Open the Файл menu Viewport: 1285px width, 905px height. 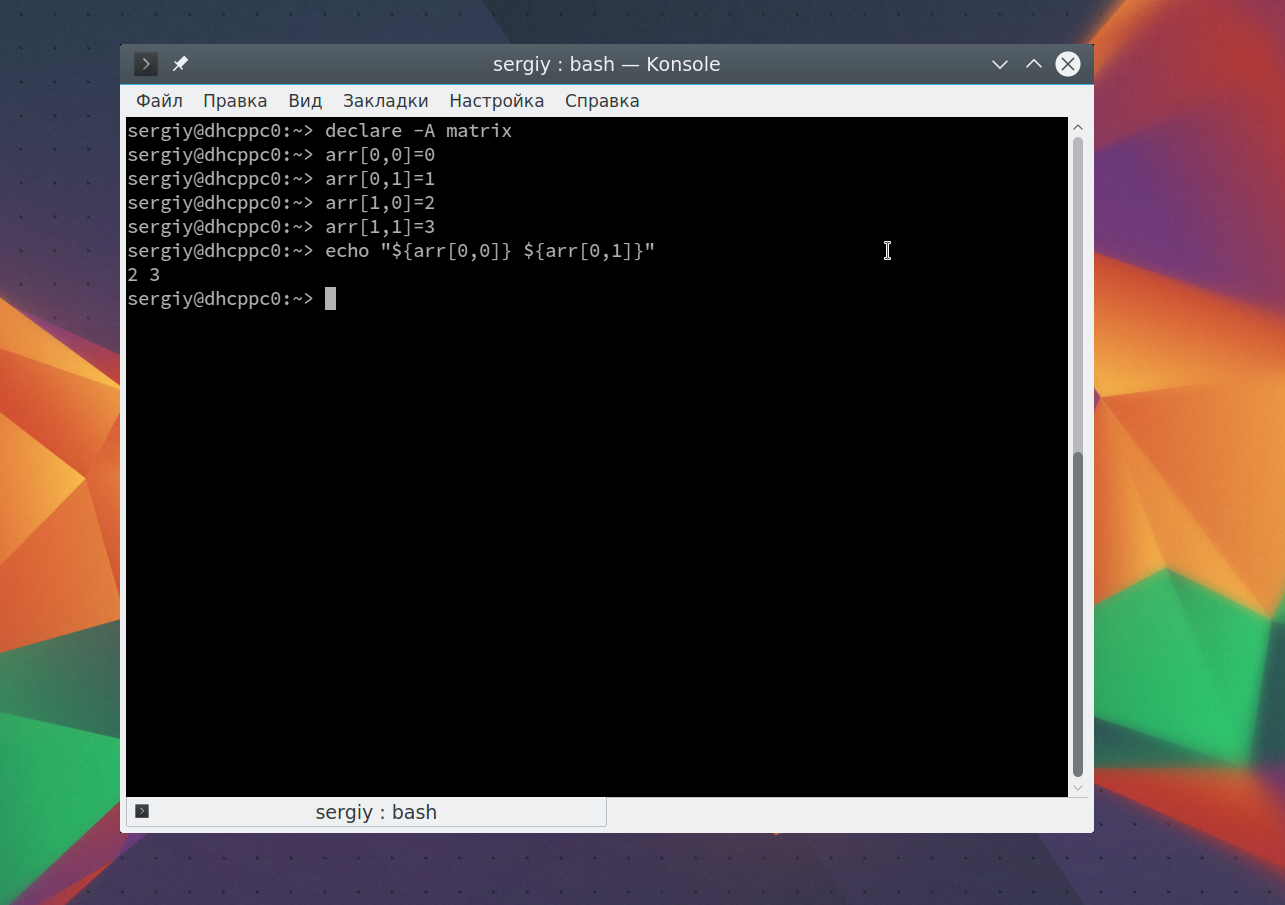point(159,101)
